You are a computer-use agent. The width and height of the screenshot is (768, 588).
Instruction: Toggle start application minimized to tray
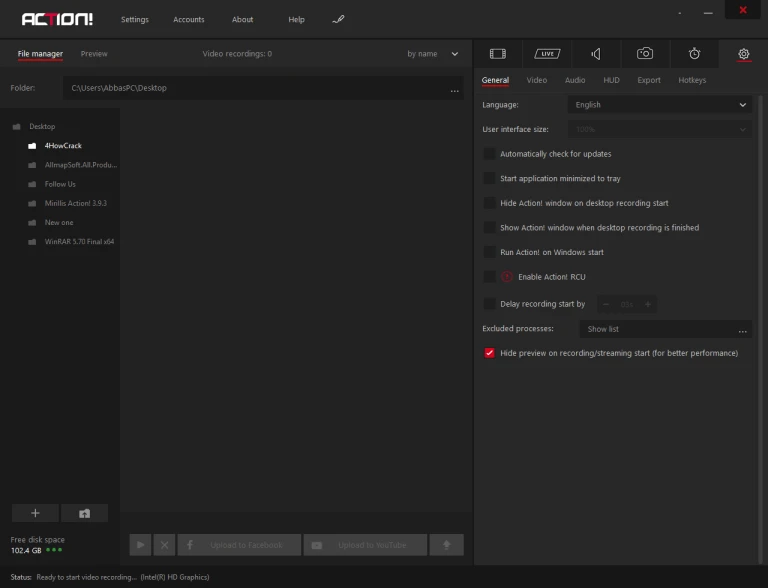pos(489,178)
